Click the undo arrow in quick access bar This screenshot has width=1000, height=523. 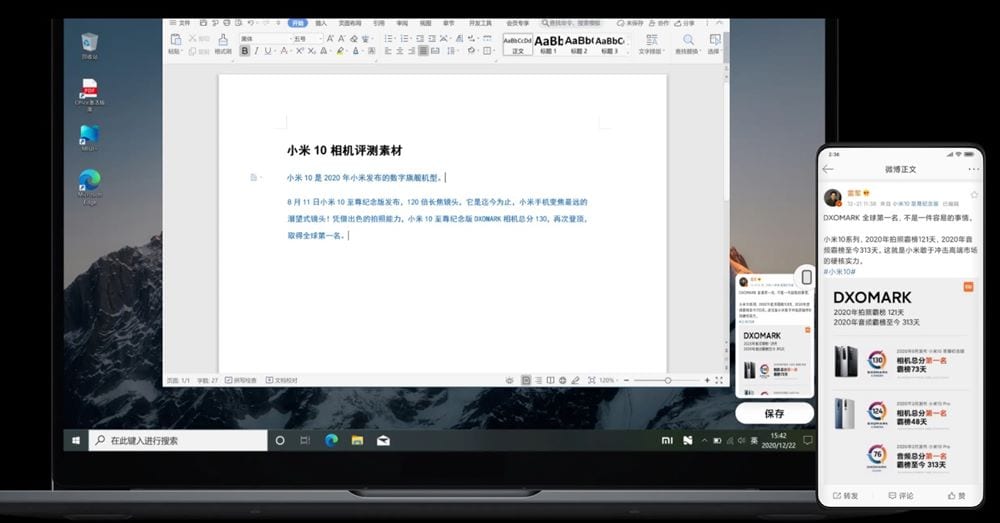click(x=251, y=23)
